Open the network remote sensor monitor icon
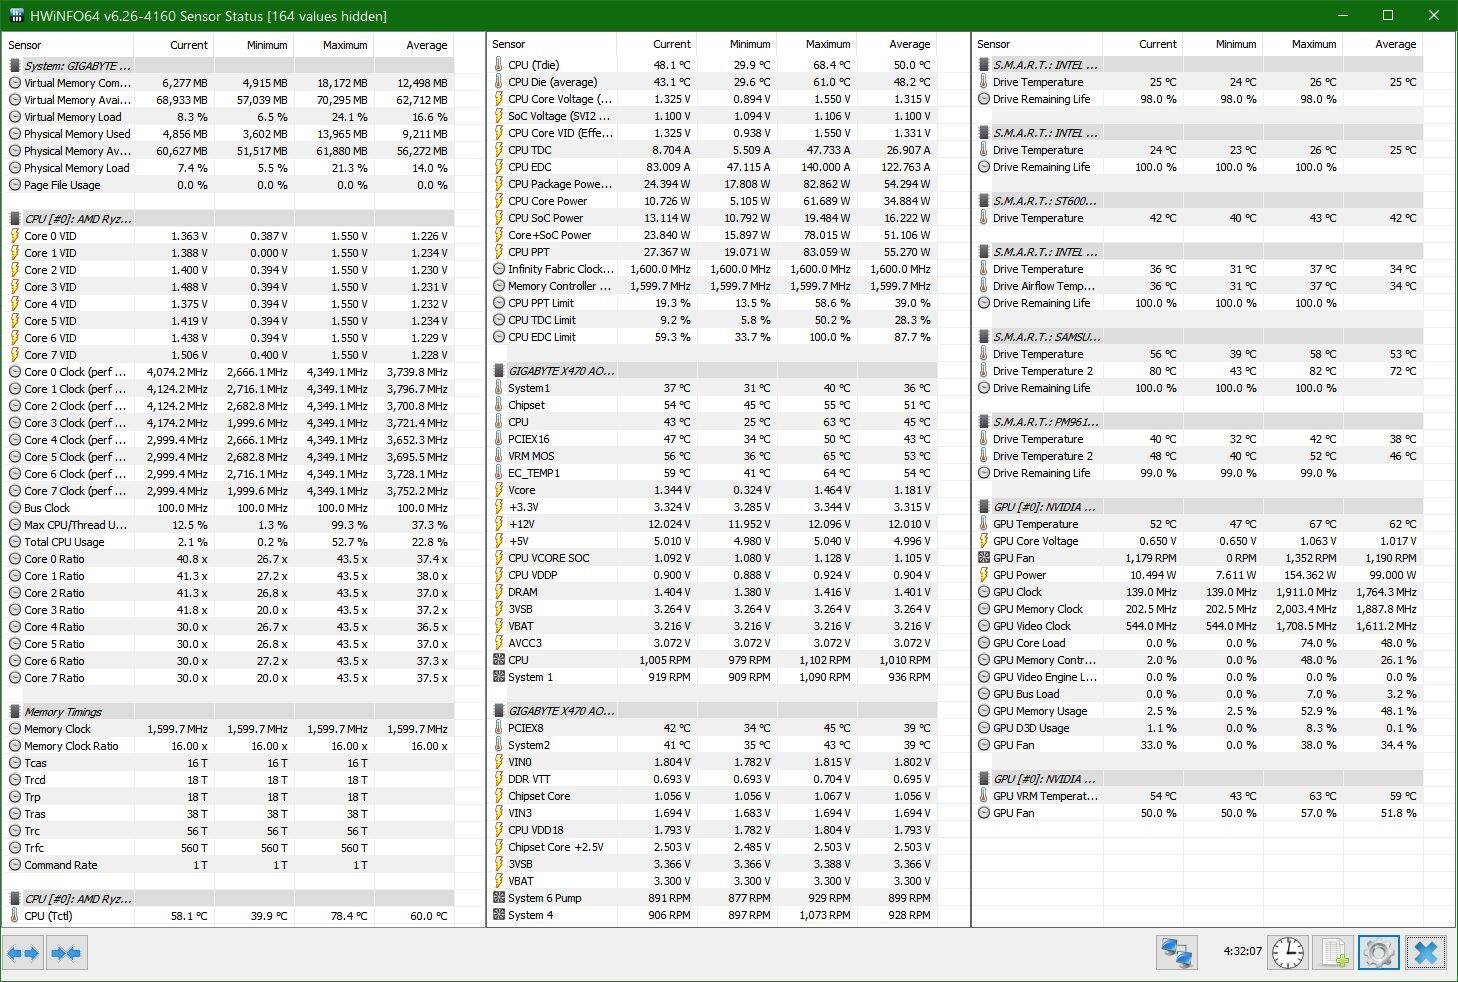1458x982 pixels. coord(1177,953)
